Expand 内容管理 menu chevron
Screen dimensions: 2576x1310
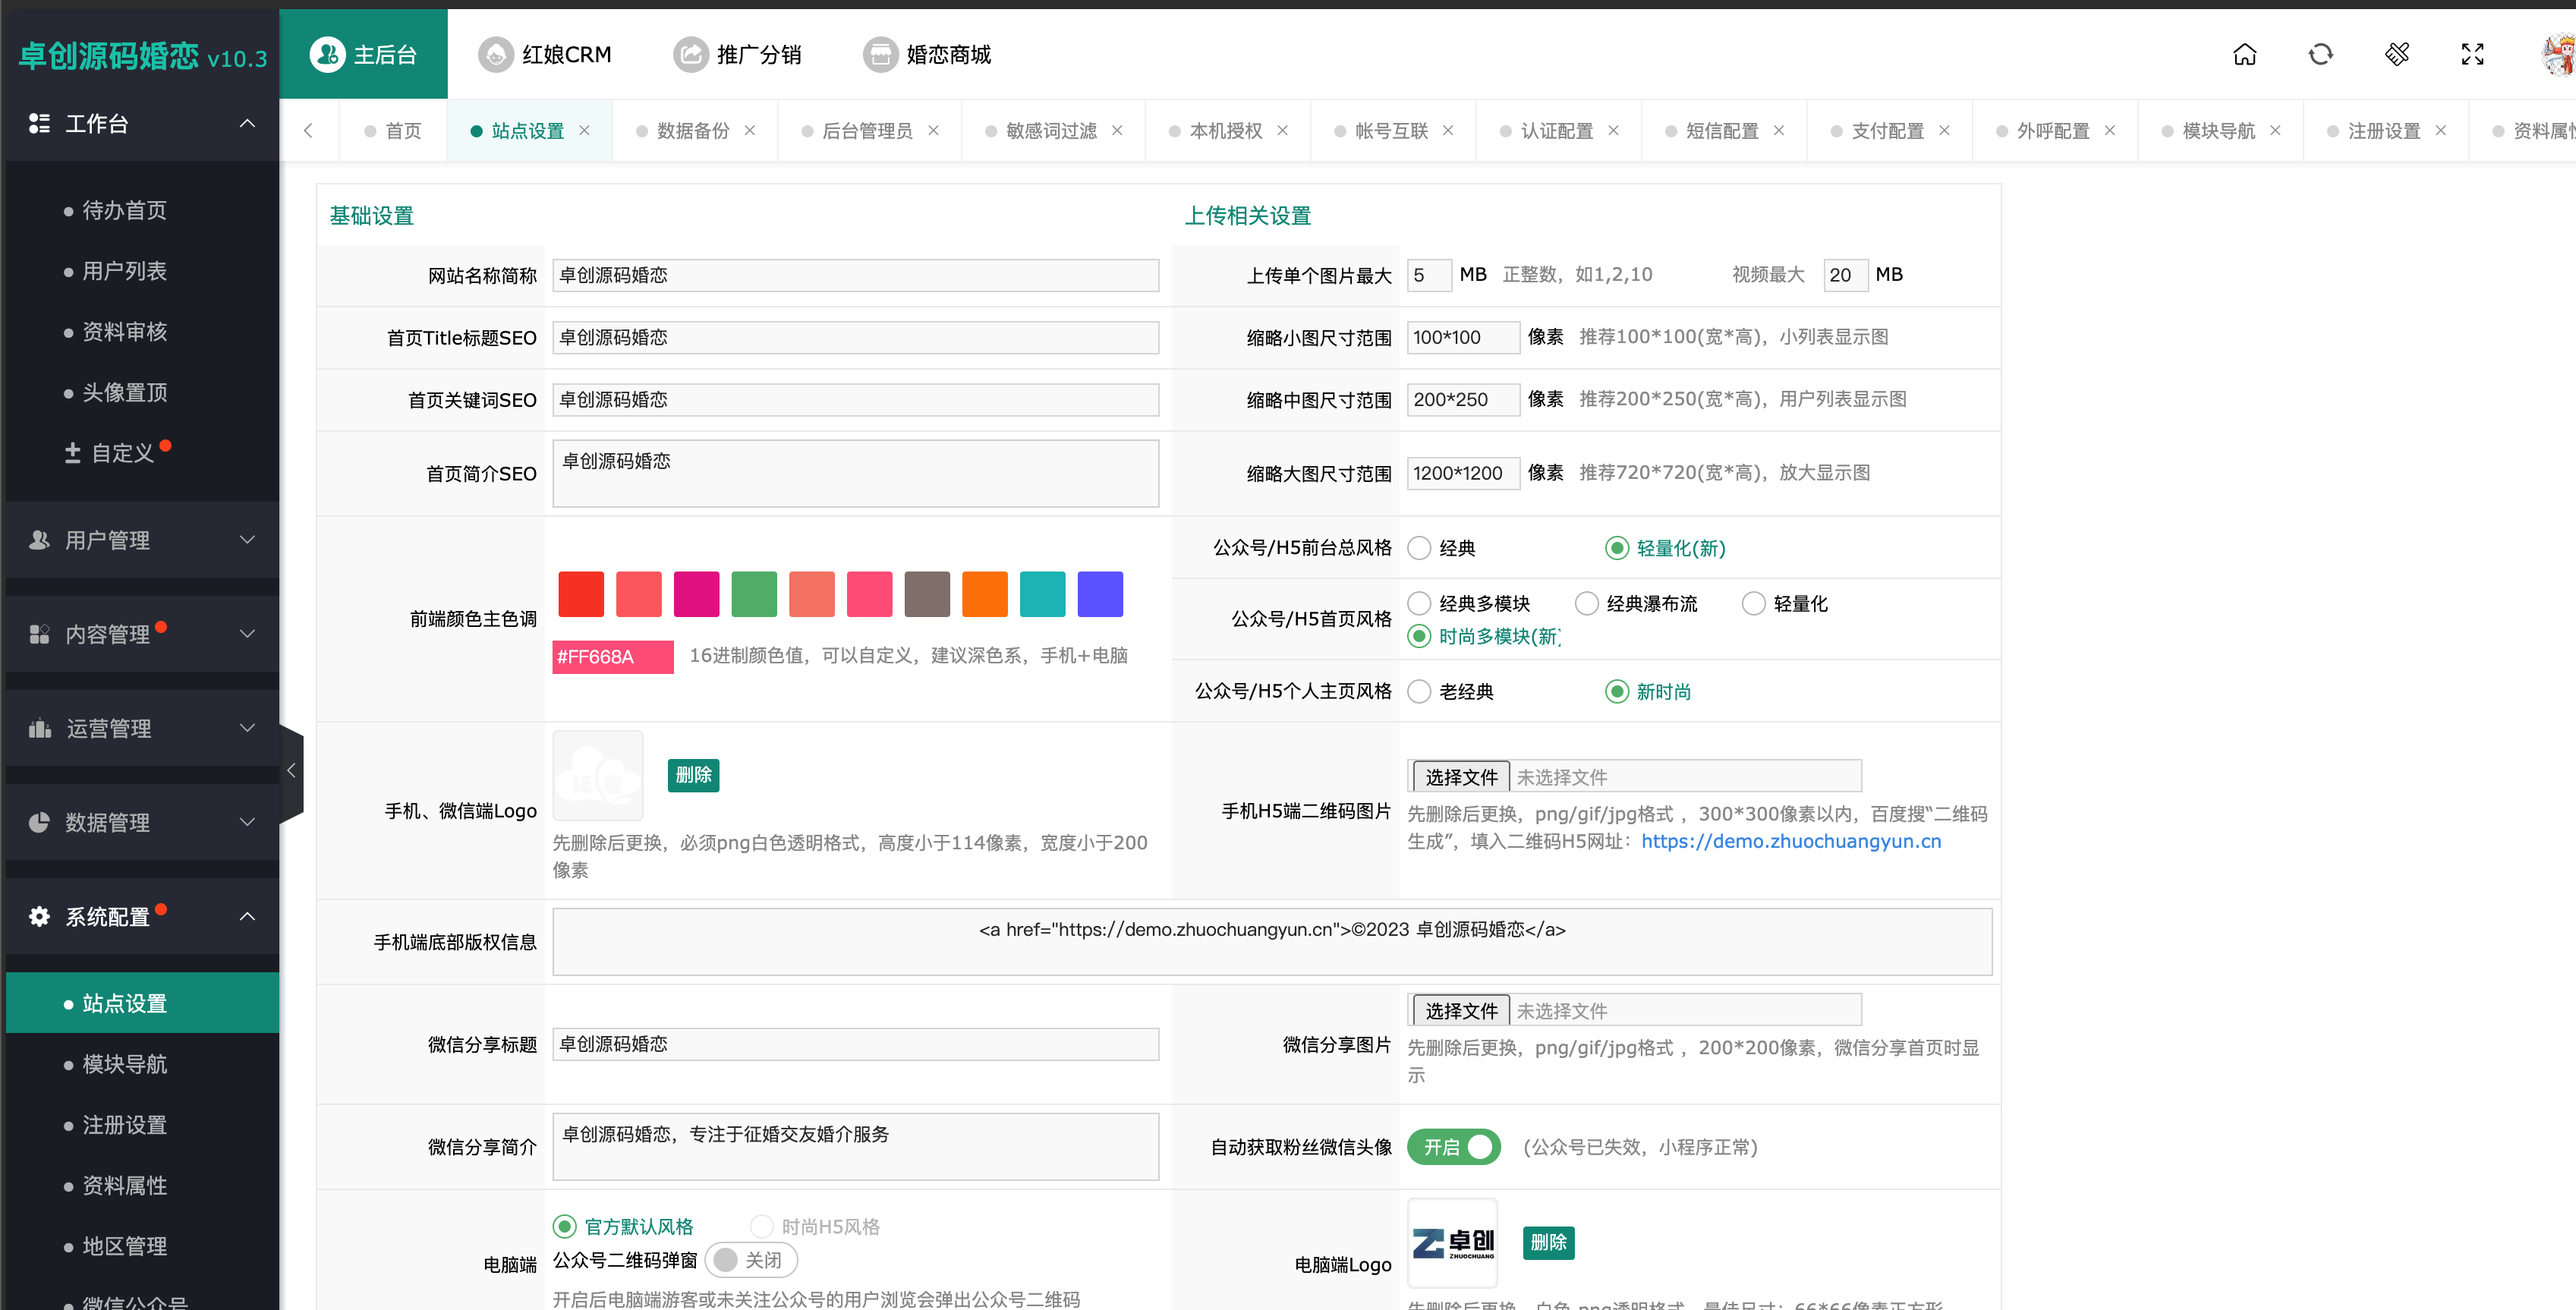pos(247,634)
